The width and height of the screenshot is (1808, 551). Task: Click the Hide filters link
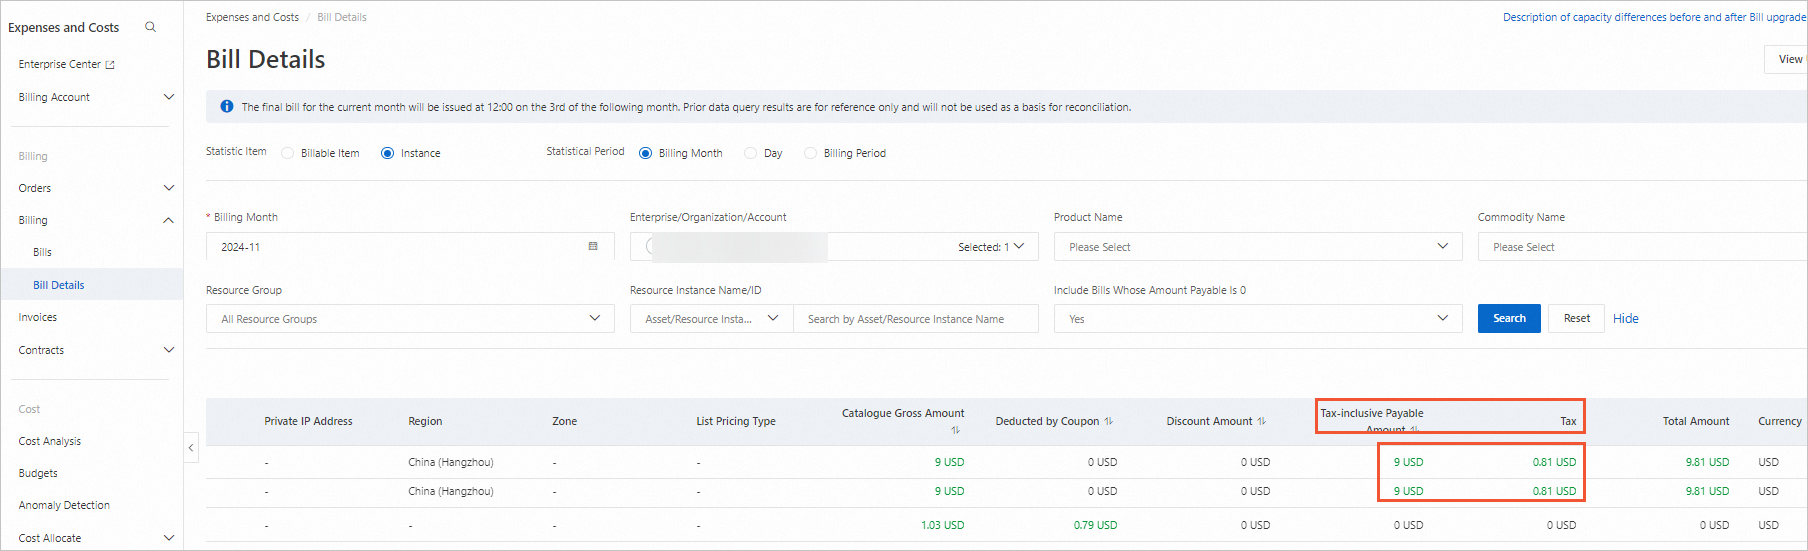click(1625, 318)
